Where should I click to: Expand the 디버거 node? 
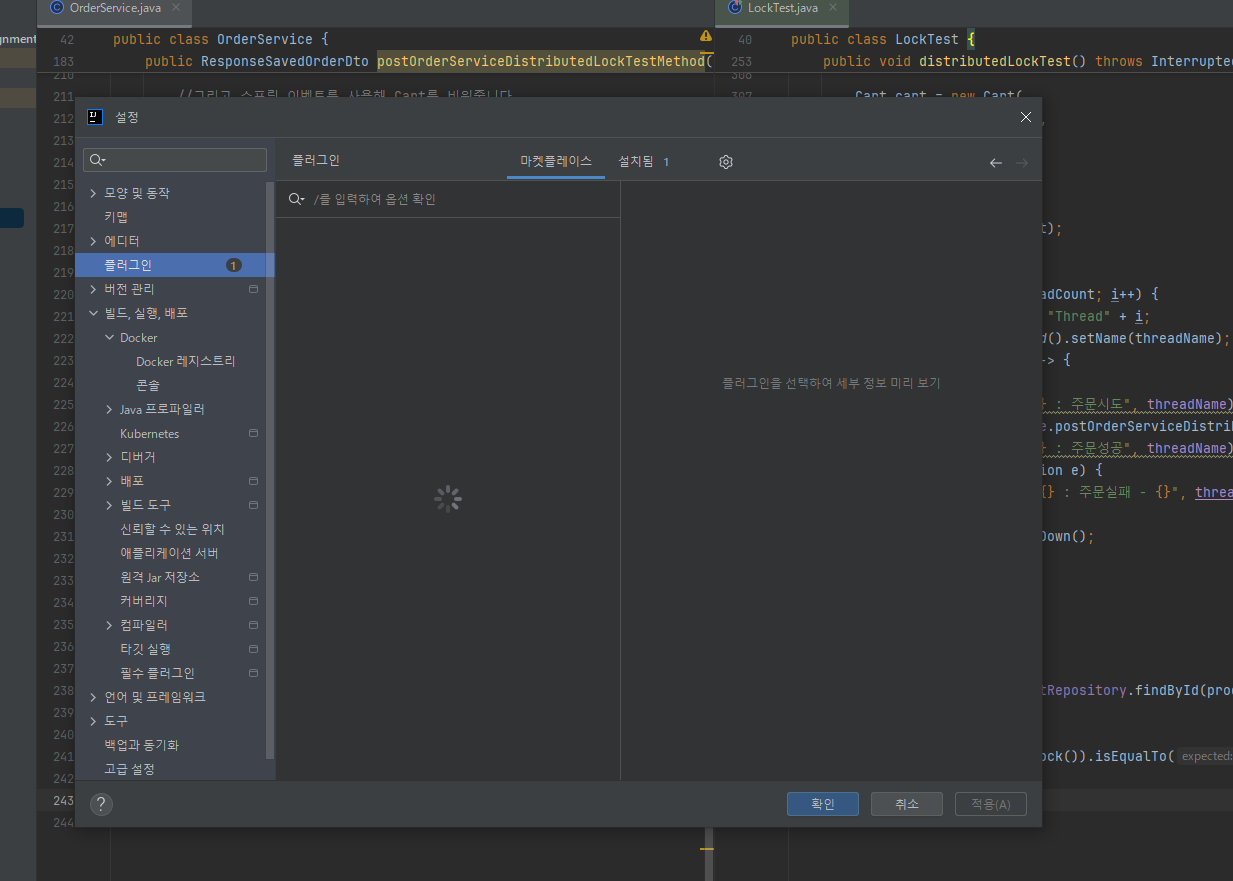tap(109, 457)
